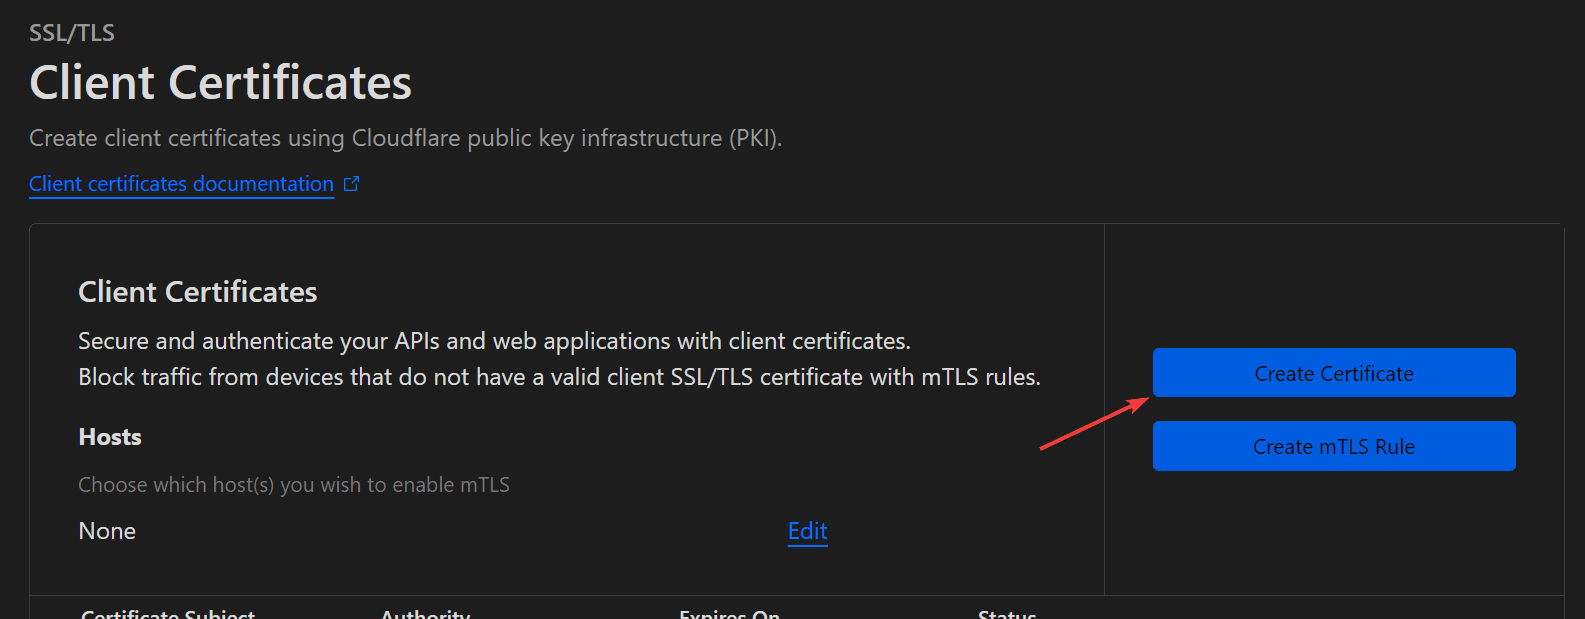Click the Client Certificates page title
Viewport: 1585px width, 619px height.
click(220, 83)
